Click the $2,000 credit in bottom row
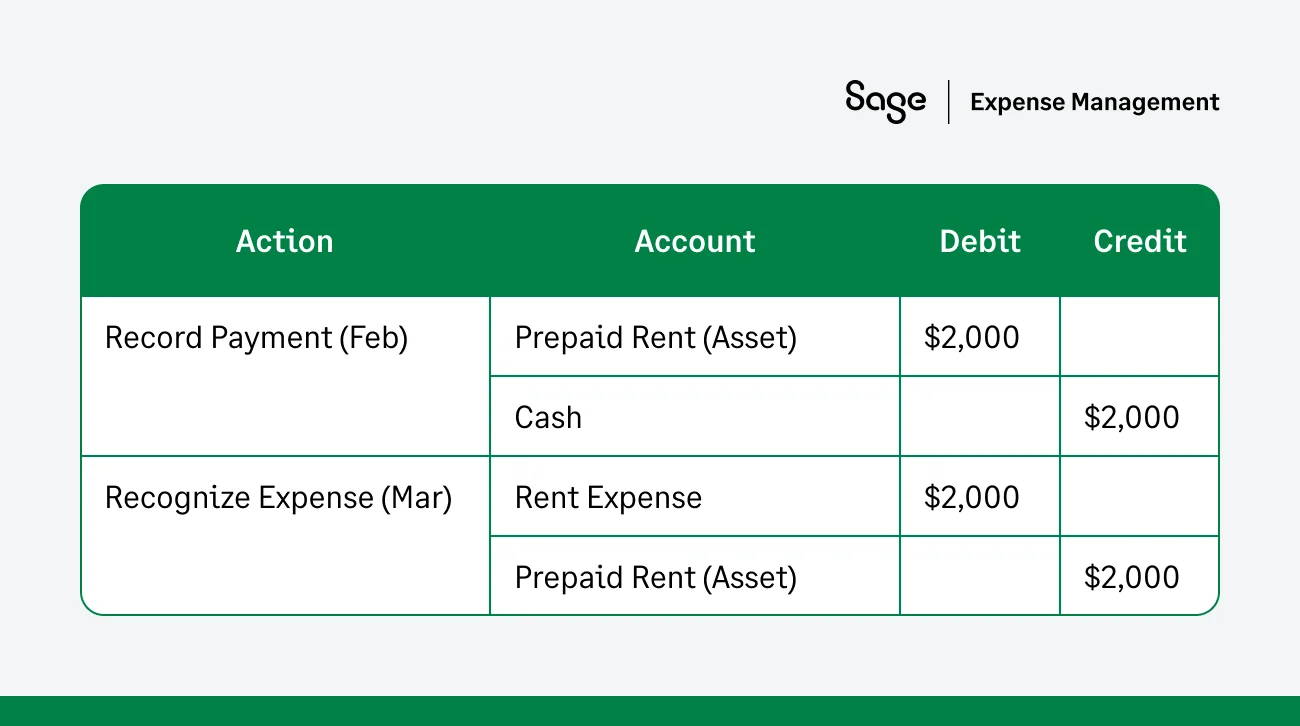Image resolution: width=1300 pixels, height=726 pixels. pyautogui.click(x=1131, y=577)
